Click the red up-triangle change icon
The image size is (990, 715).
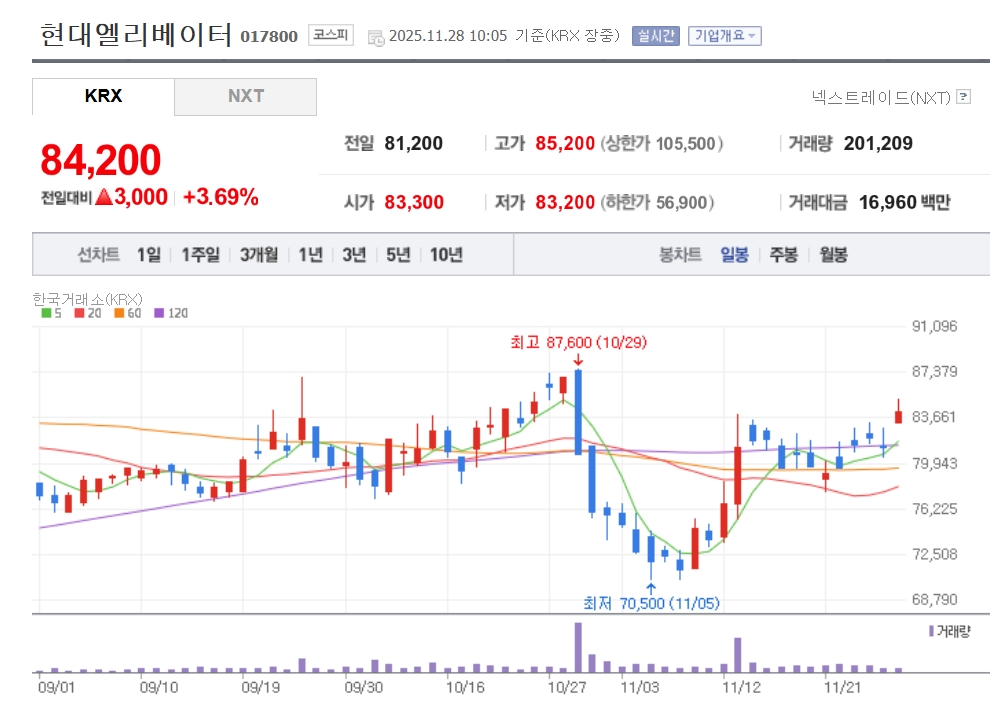104,197
